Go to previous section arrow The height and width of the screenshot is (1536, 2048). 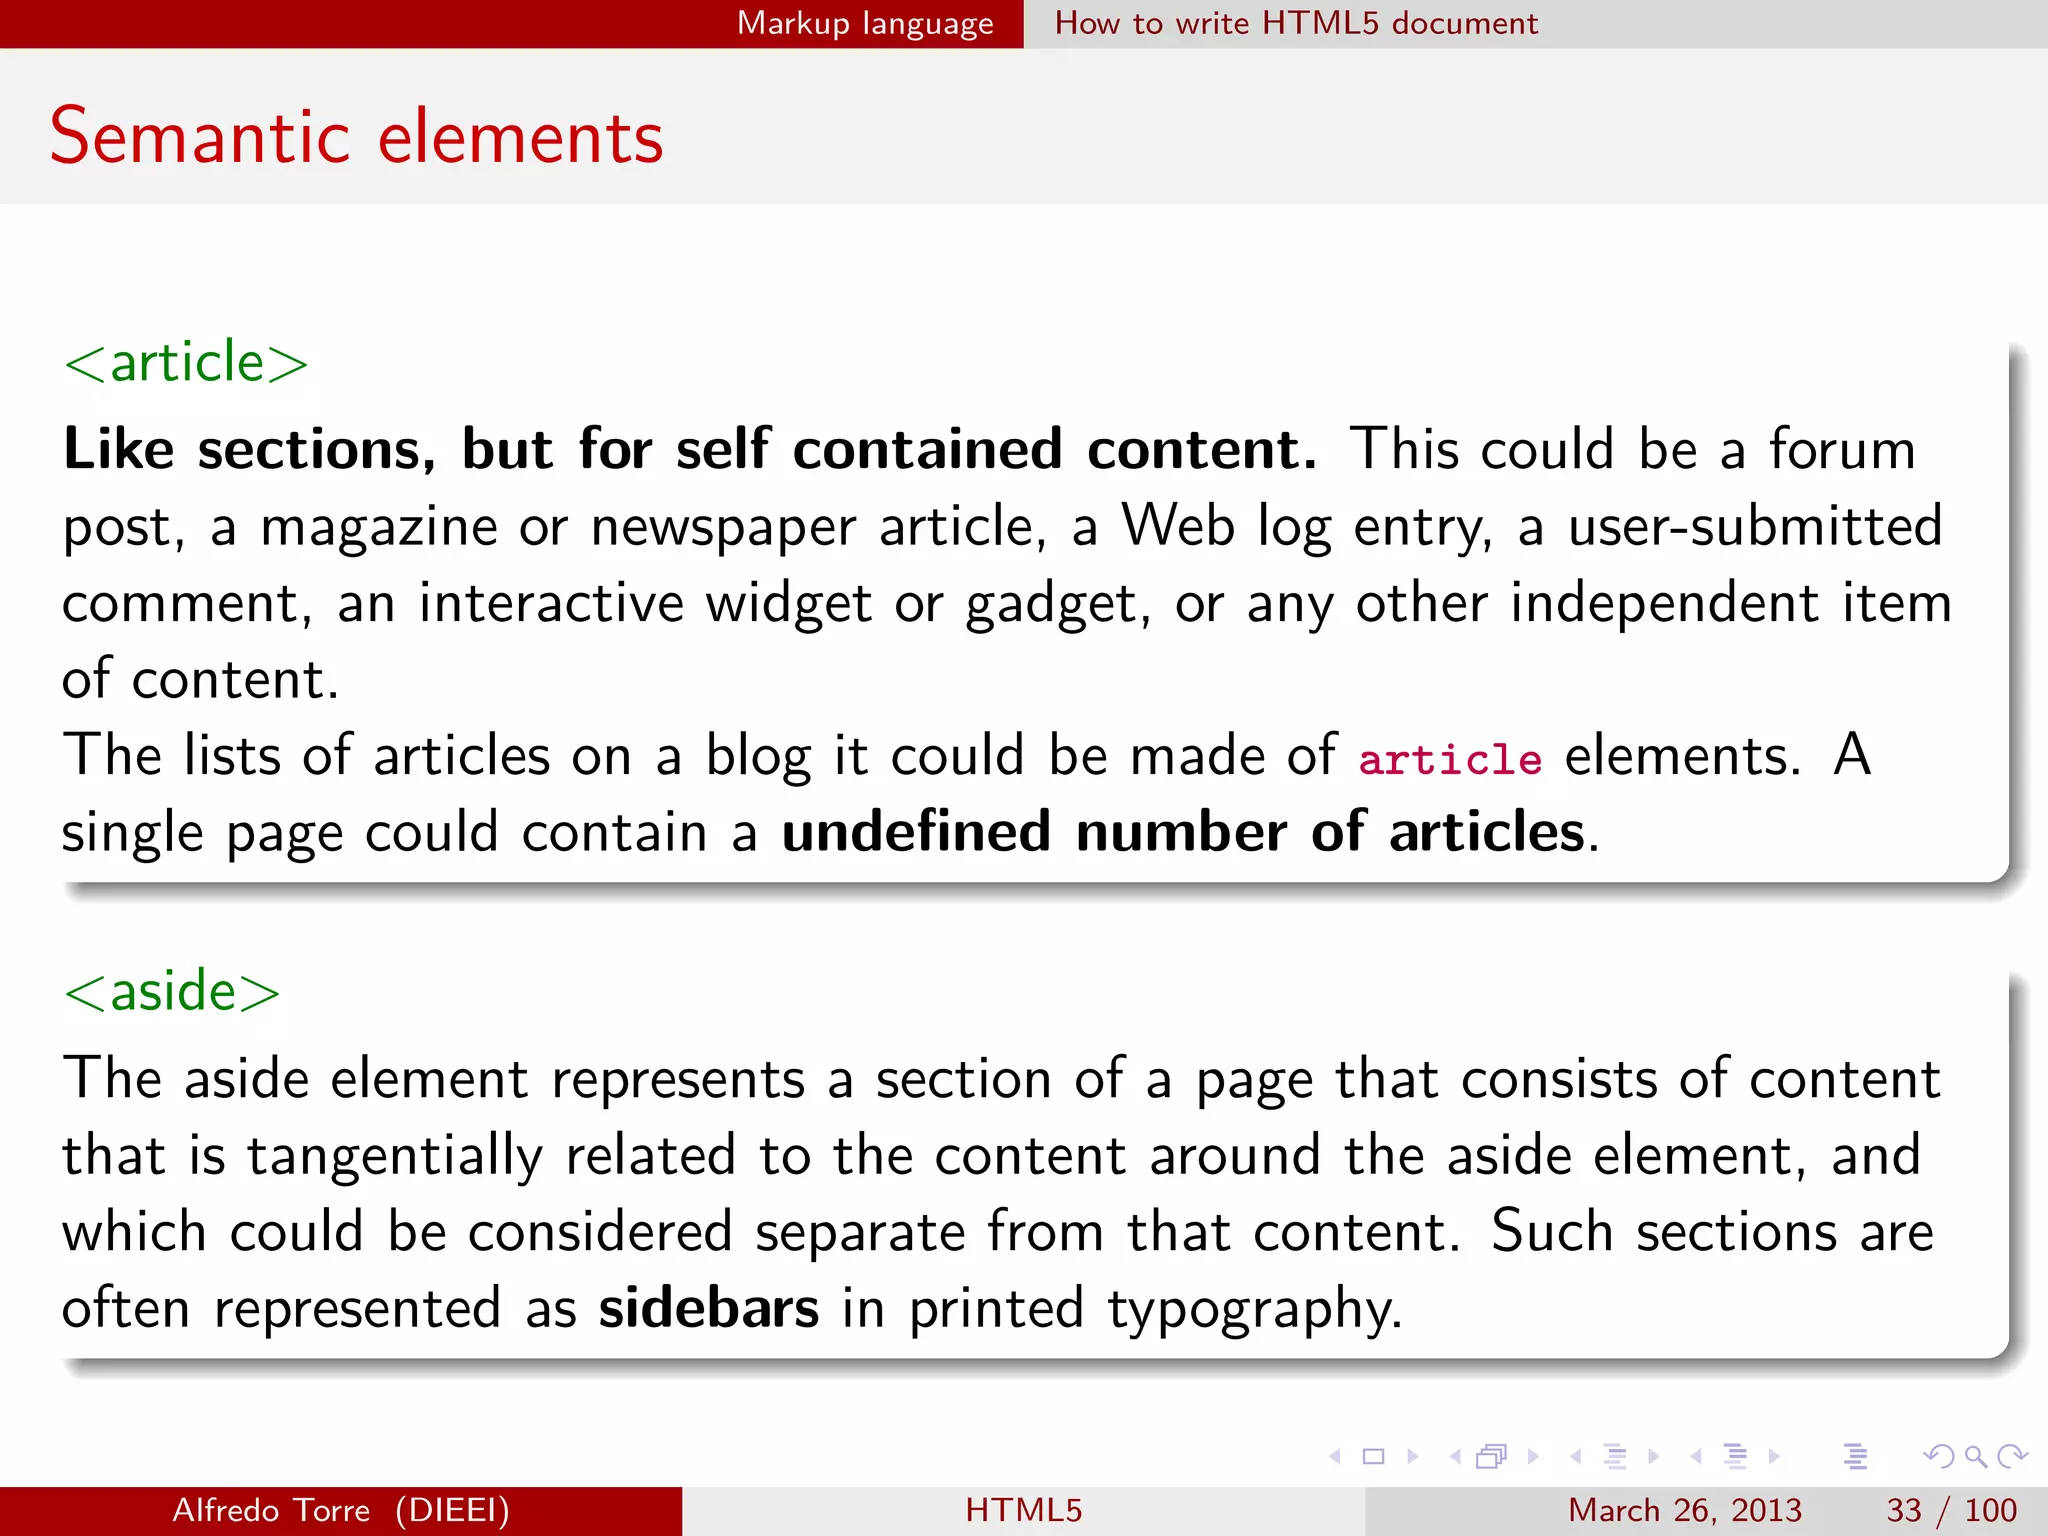coord(1696,1457)
